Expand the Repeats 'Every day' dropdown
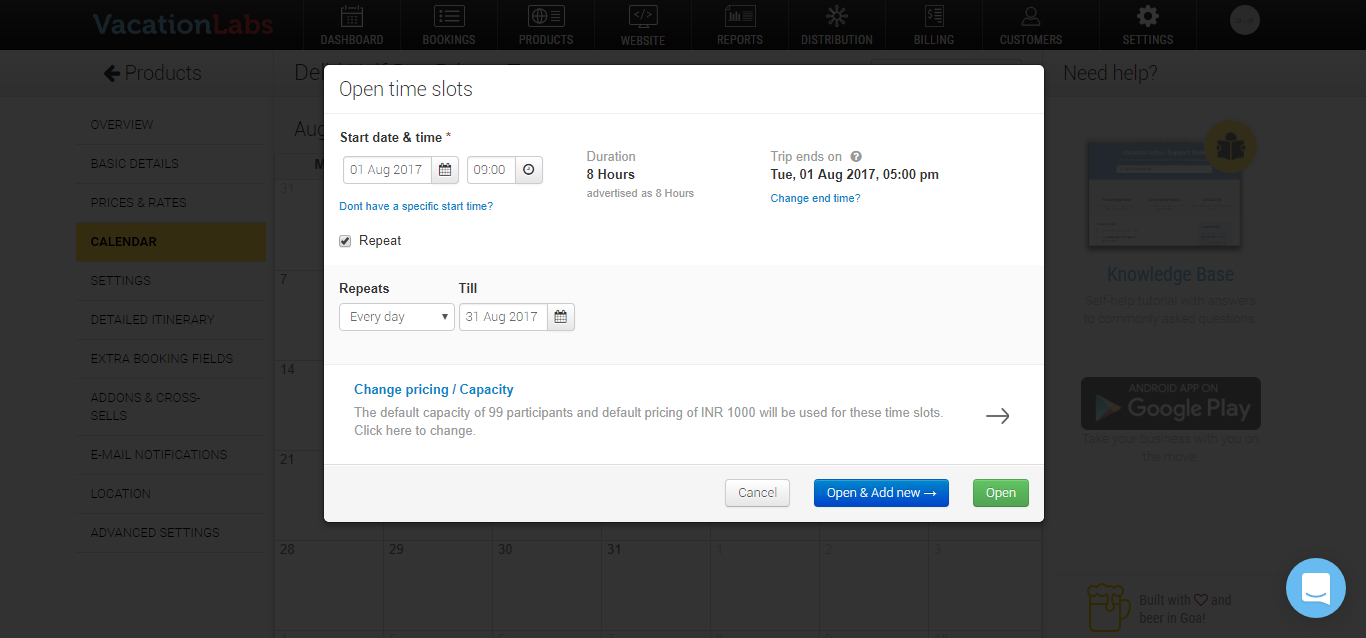1366x638 pixels. click(x=397, y=317)
